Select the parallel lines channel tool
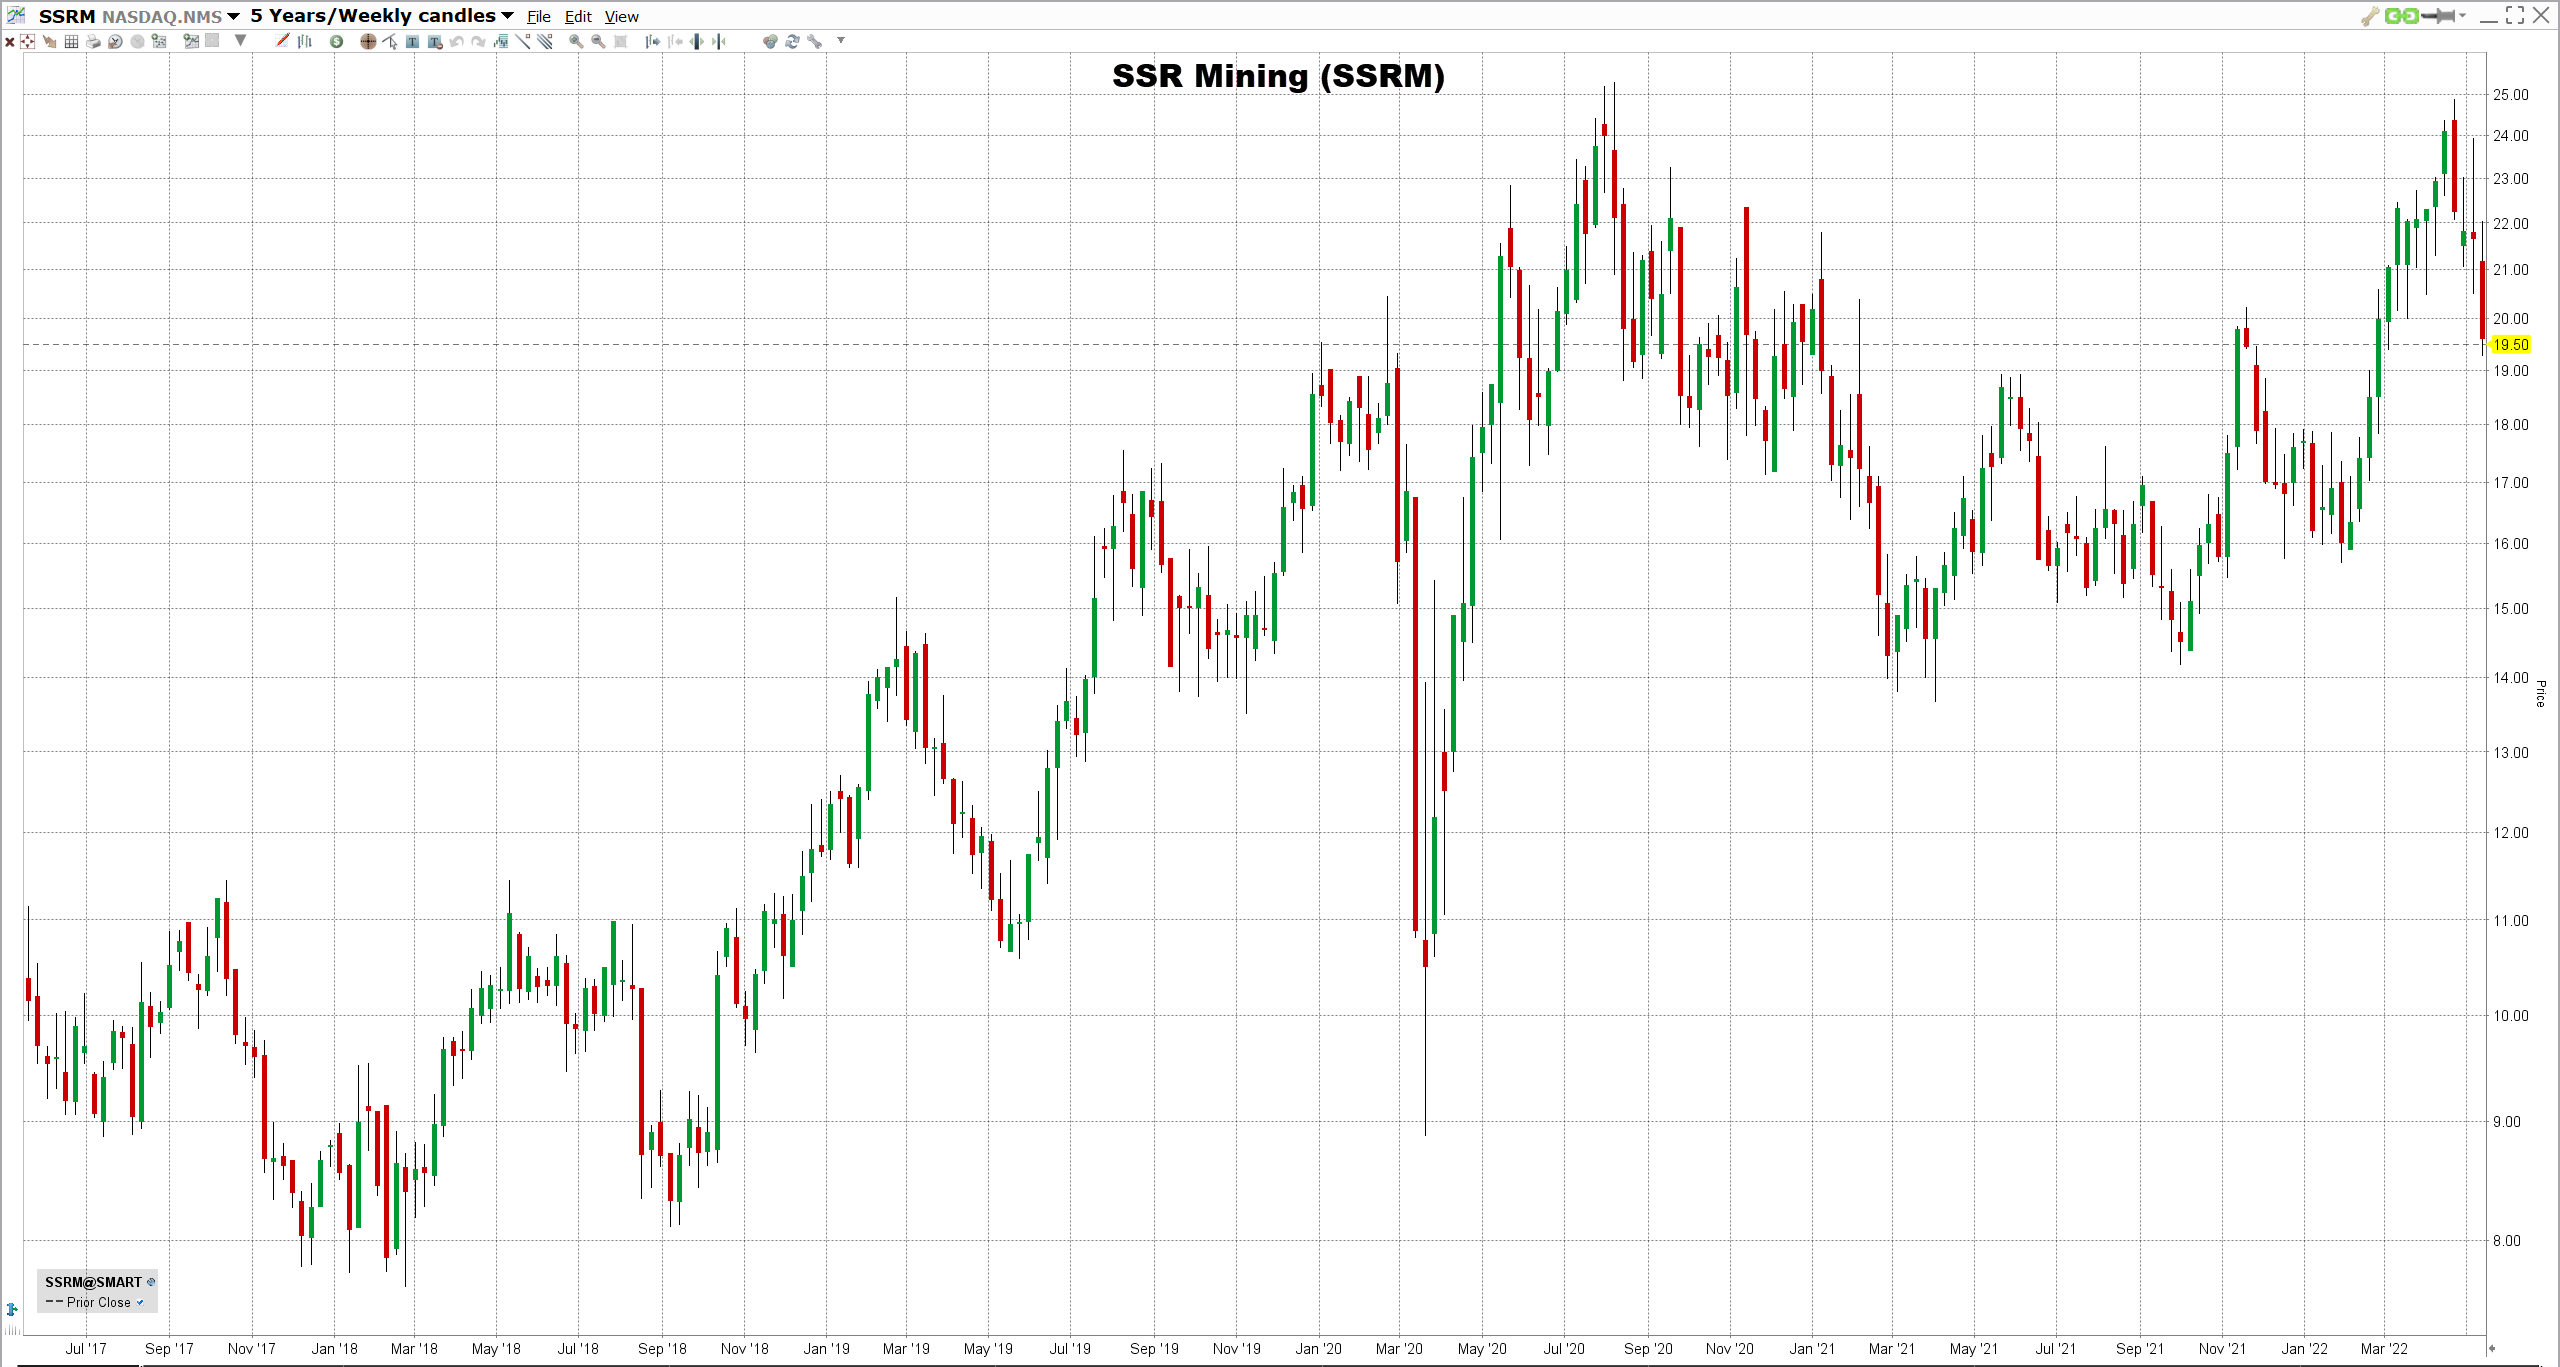2560x1367 pixels. point(545,41)
